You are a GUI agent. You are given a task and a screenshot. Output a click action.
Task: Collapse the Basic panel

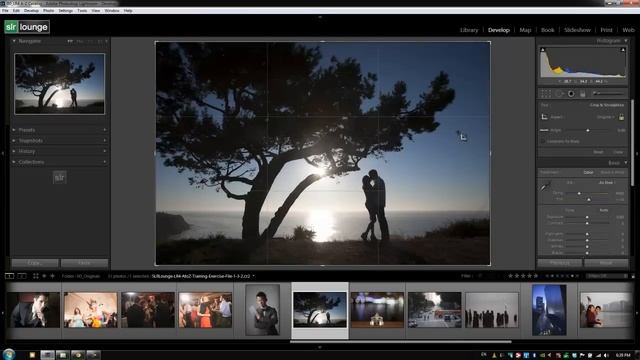[626, 163]
